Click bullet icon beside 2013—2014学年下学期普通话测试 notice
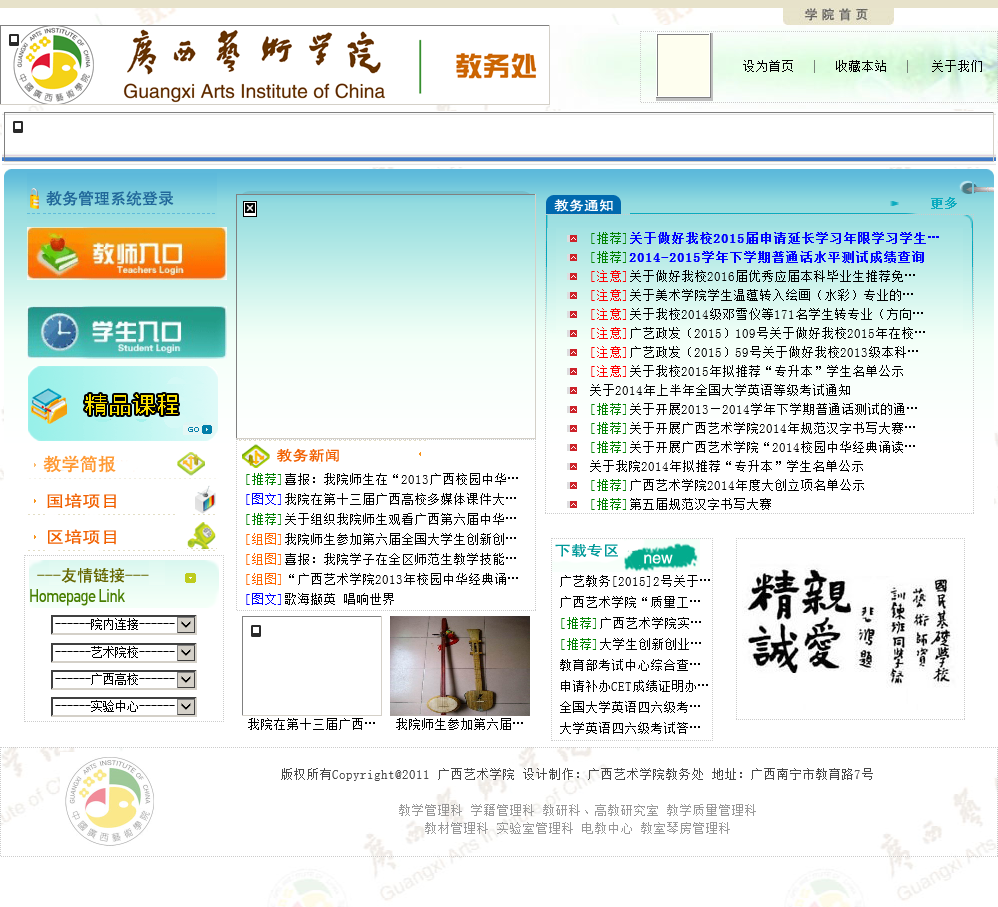The image size is (998, 907). click(x=573, y=410)
